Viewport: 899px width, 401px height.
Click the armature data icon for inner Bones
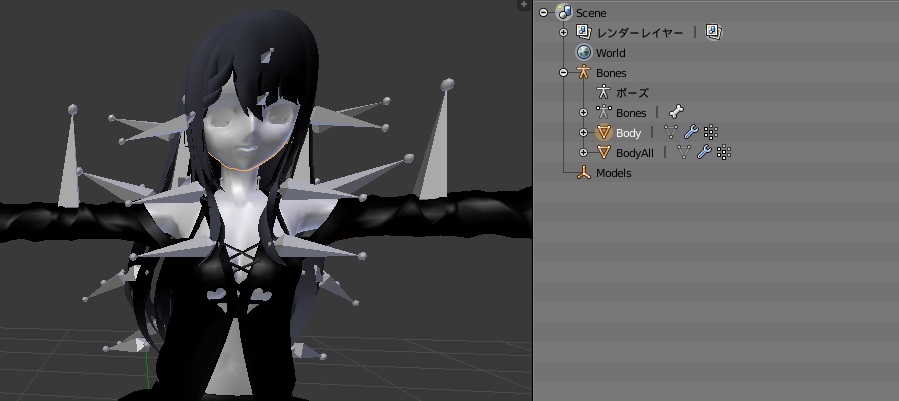click(x=603, y=112)
